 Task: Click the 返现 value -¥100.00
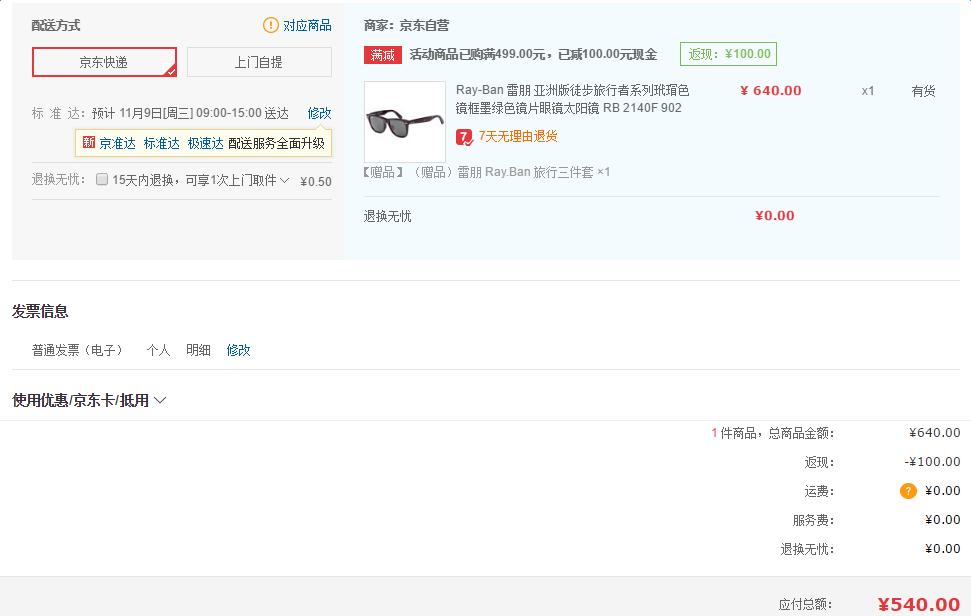(932, 462)
